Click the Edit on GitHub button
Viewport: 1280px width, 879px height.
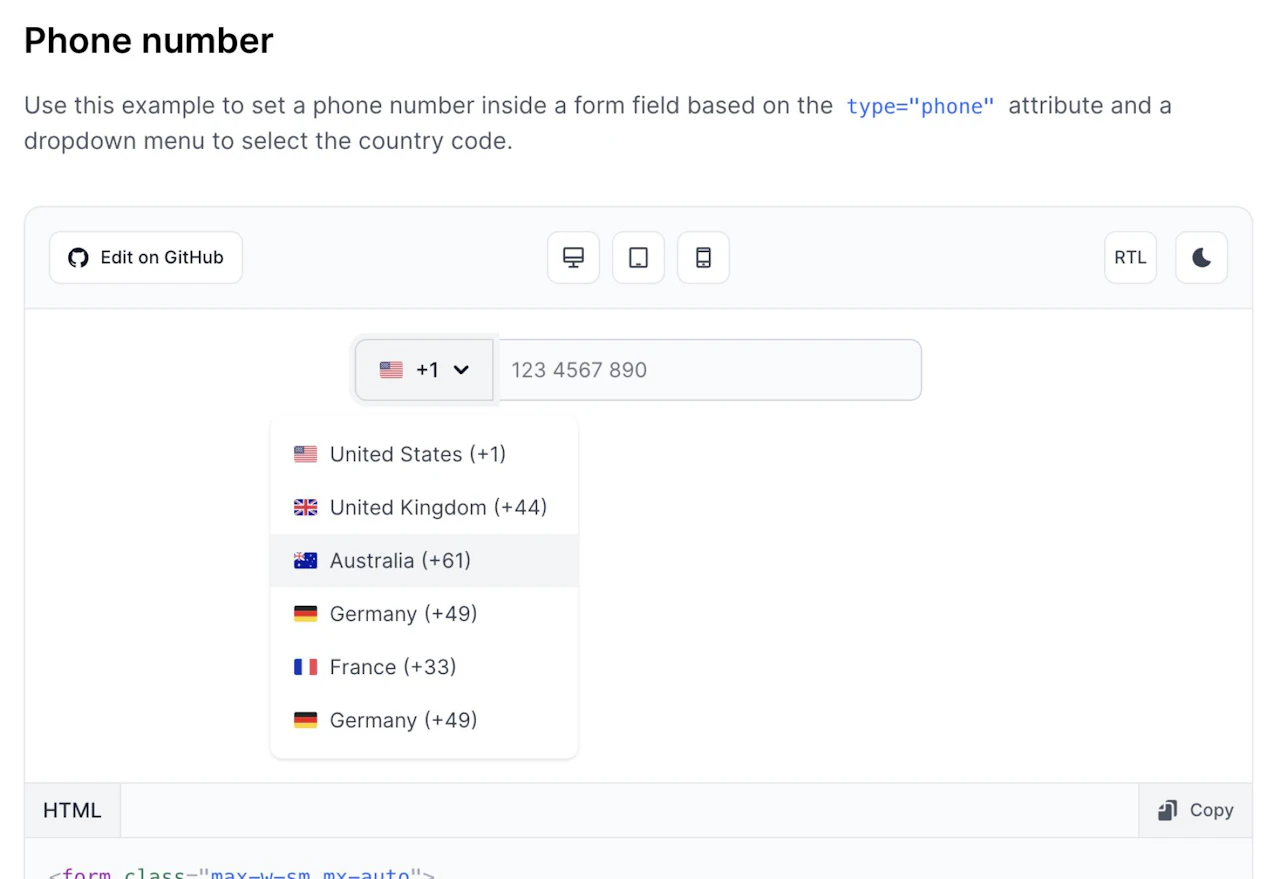pos(145,257)
